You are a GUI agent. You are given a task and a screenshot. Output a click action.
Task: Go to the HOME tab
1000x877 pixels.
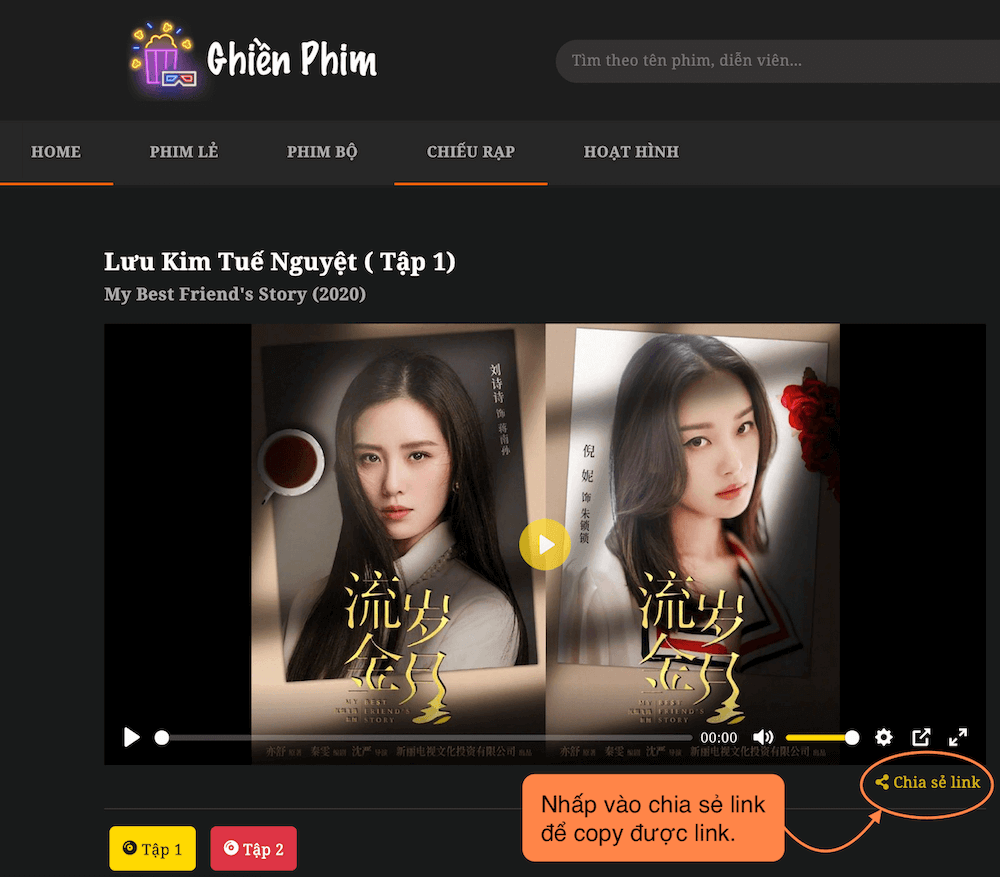(56, 152)
